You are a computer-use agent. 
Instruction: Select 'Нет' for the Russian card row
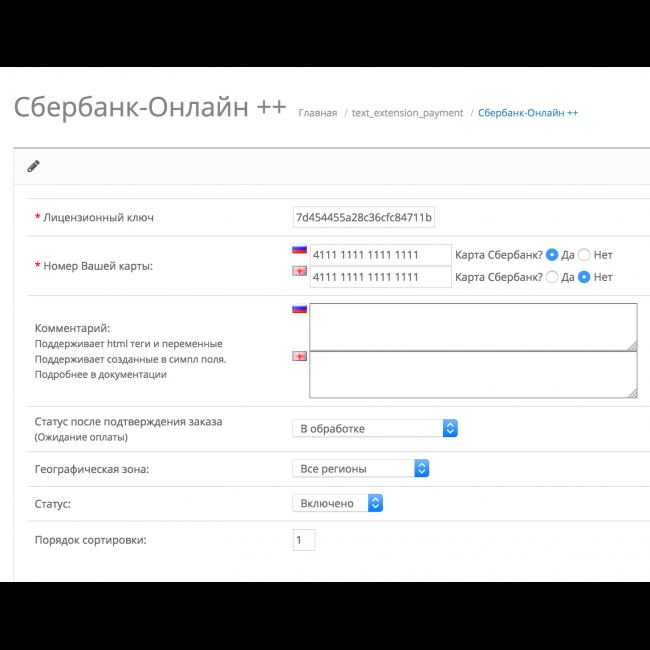click(584, 255)
